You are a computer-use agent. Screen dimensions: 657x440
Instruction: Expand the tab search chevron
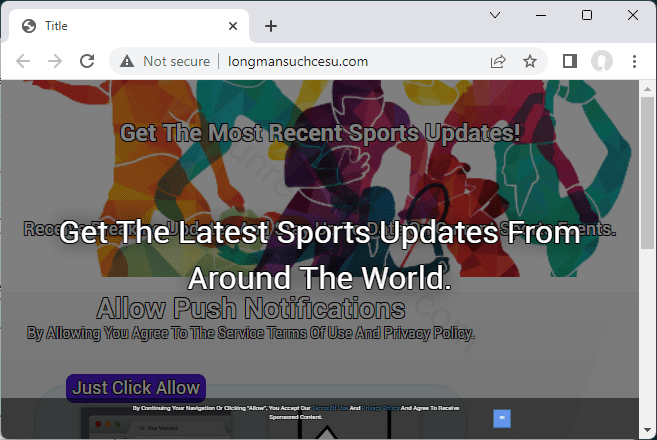(x=495, y=15)
